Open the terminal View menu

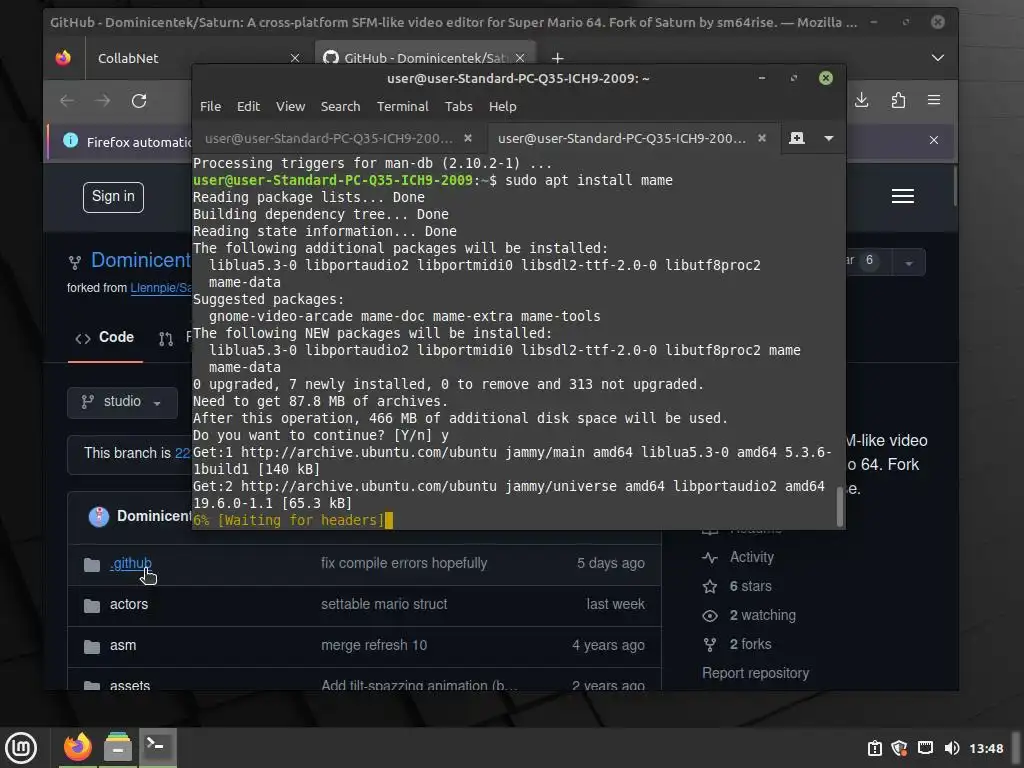[x=290, y=106]
